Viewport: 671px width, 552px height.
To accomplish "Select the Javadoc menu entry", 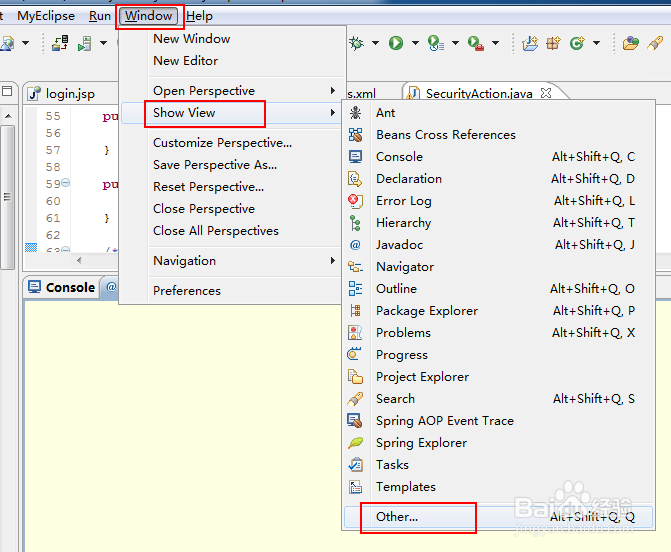I will click(x=498, y=245).
